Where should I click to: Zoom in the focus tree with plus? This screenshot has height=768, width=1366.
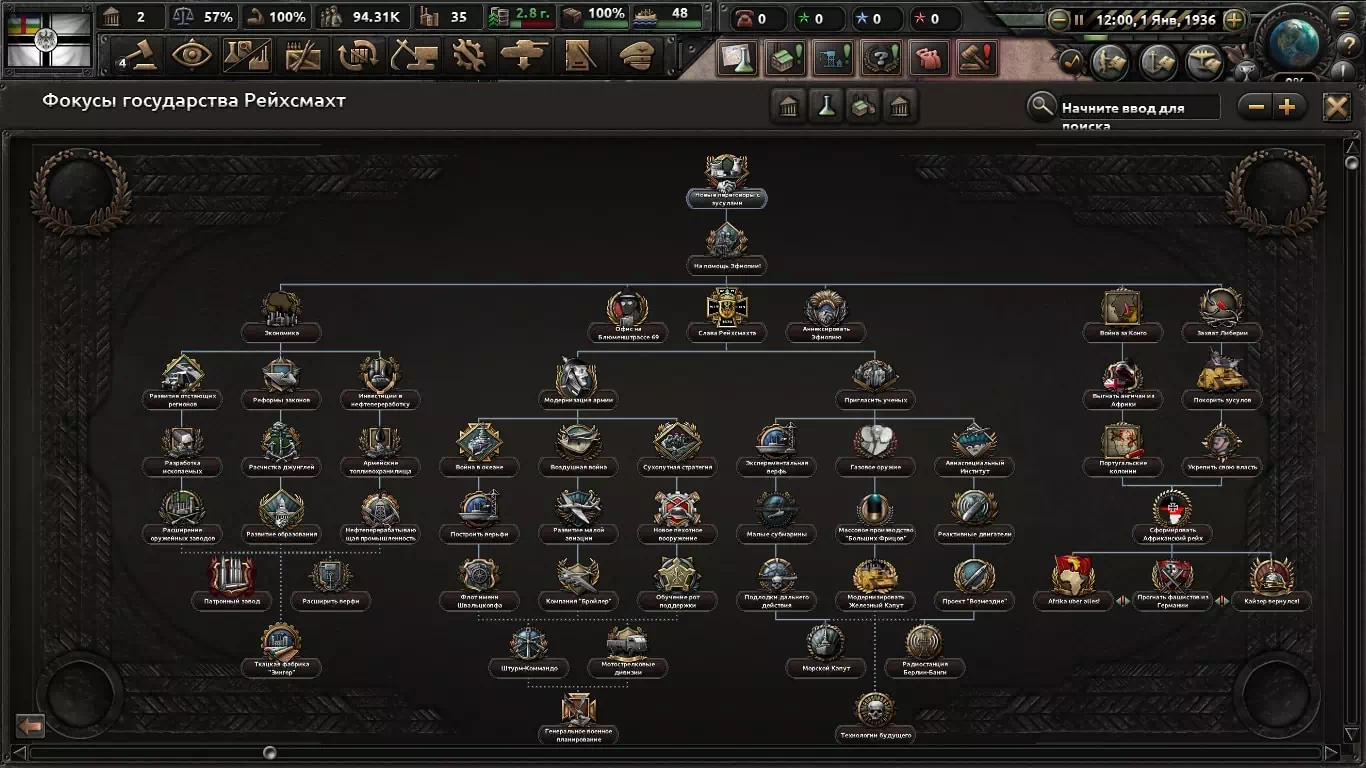(x=1287, y=107)
